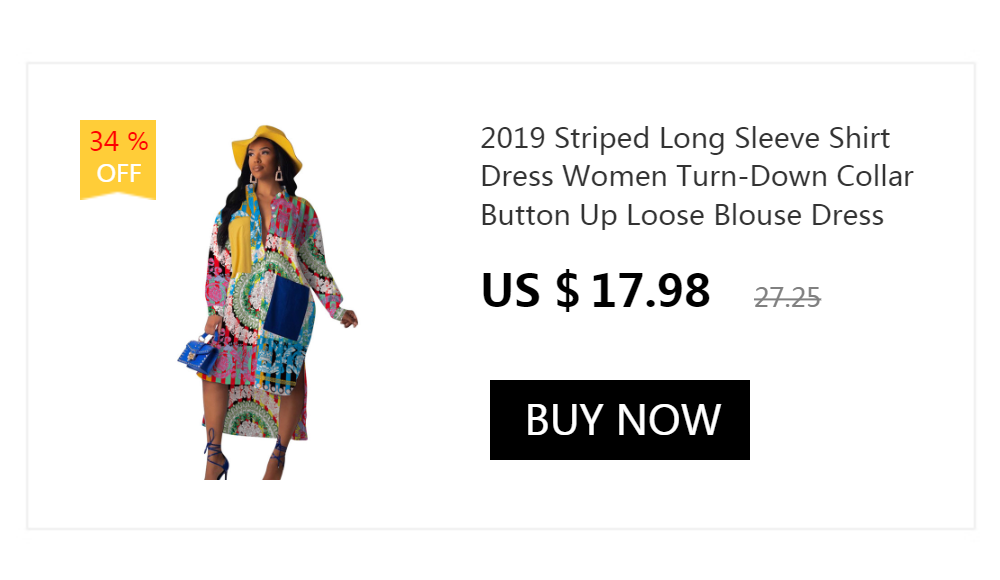Click the blue strappy heels in the photo
Viewport: 1000px width, 580px height.
click(x=215, y=457)
